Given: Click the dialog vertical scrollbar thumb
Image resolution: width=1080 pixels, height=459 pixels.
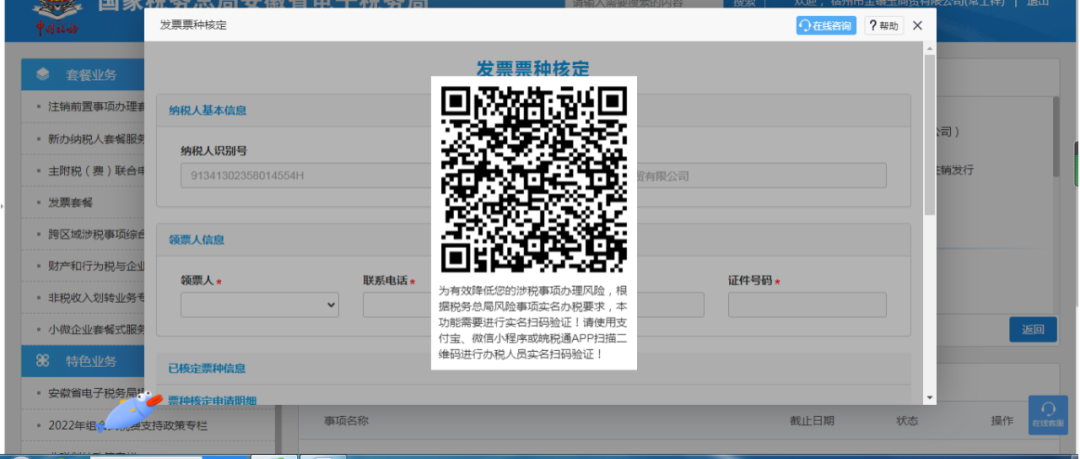Looking at the screenshot, I should [929, 134].
